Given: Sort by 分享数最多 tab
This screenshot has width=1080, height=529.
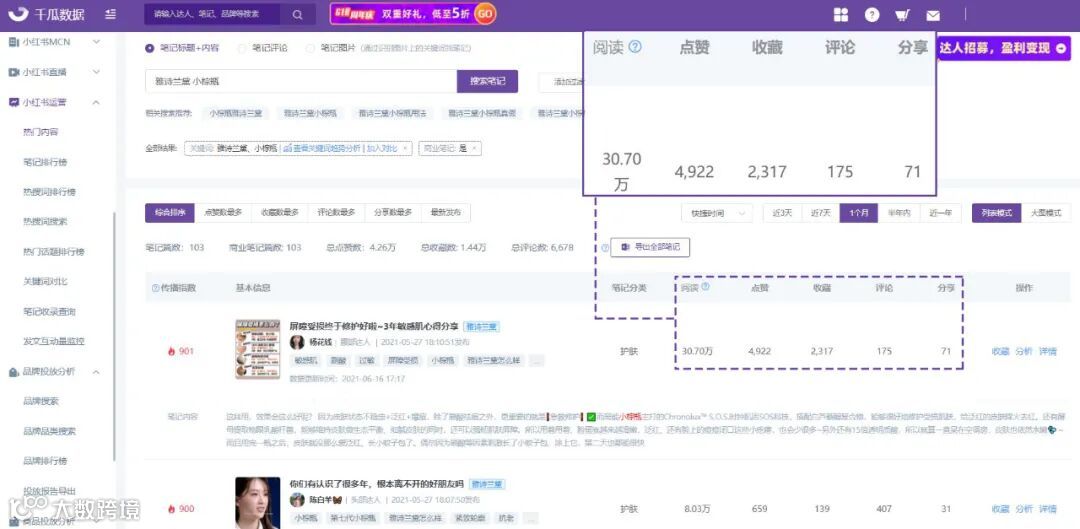Looking at the screenshot, I should [x=393, y=213].
